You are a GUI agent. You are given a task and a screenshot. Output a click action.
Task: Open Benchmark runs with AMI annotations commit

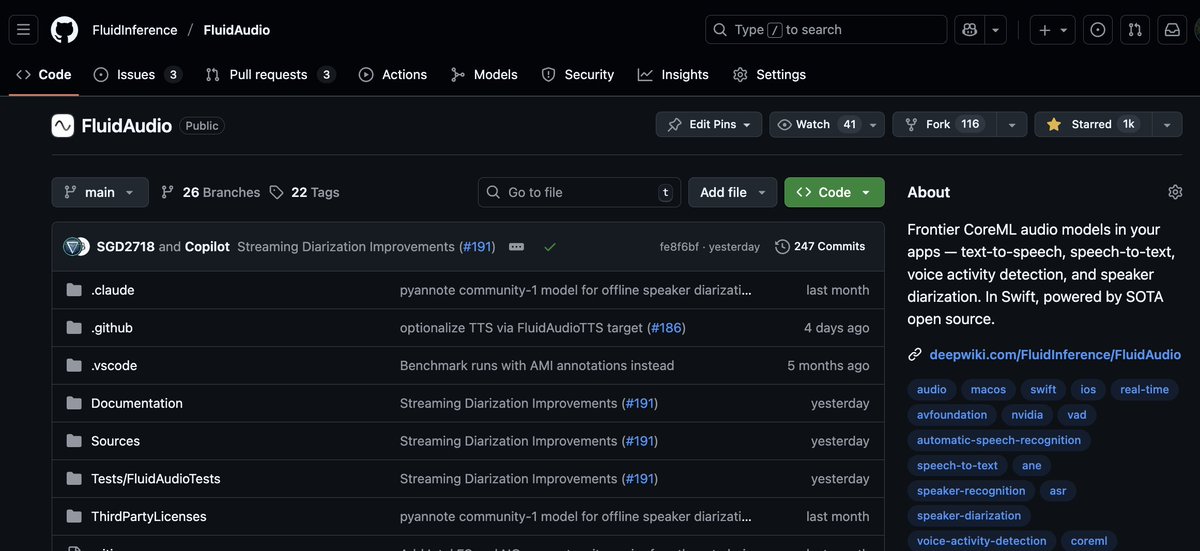(x=537, y=365)
